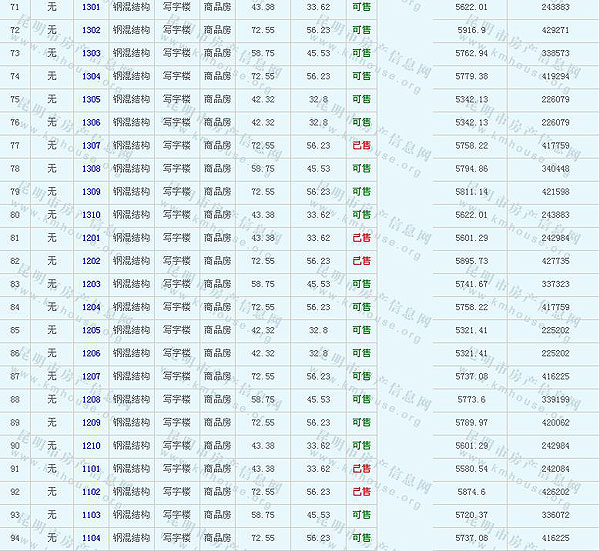The width and height of the screenshot is (600, 551).
Task: Open unit 1310 link
Action: (91, 214)
